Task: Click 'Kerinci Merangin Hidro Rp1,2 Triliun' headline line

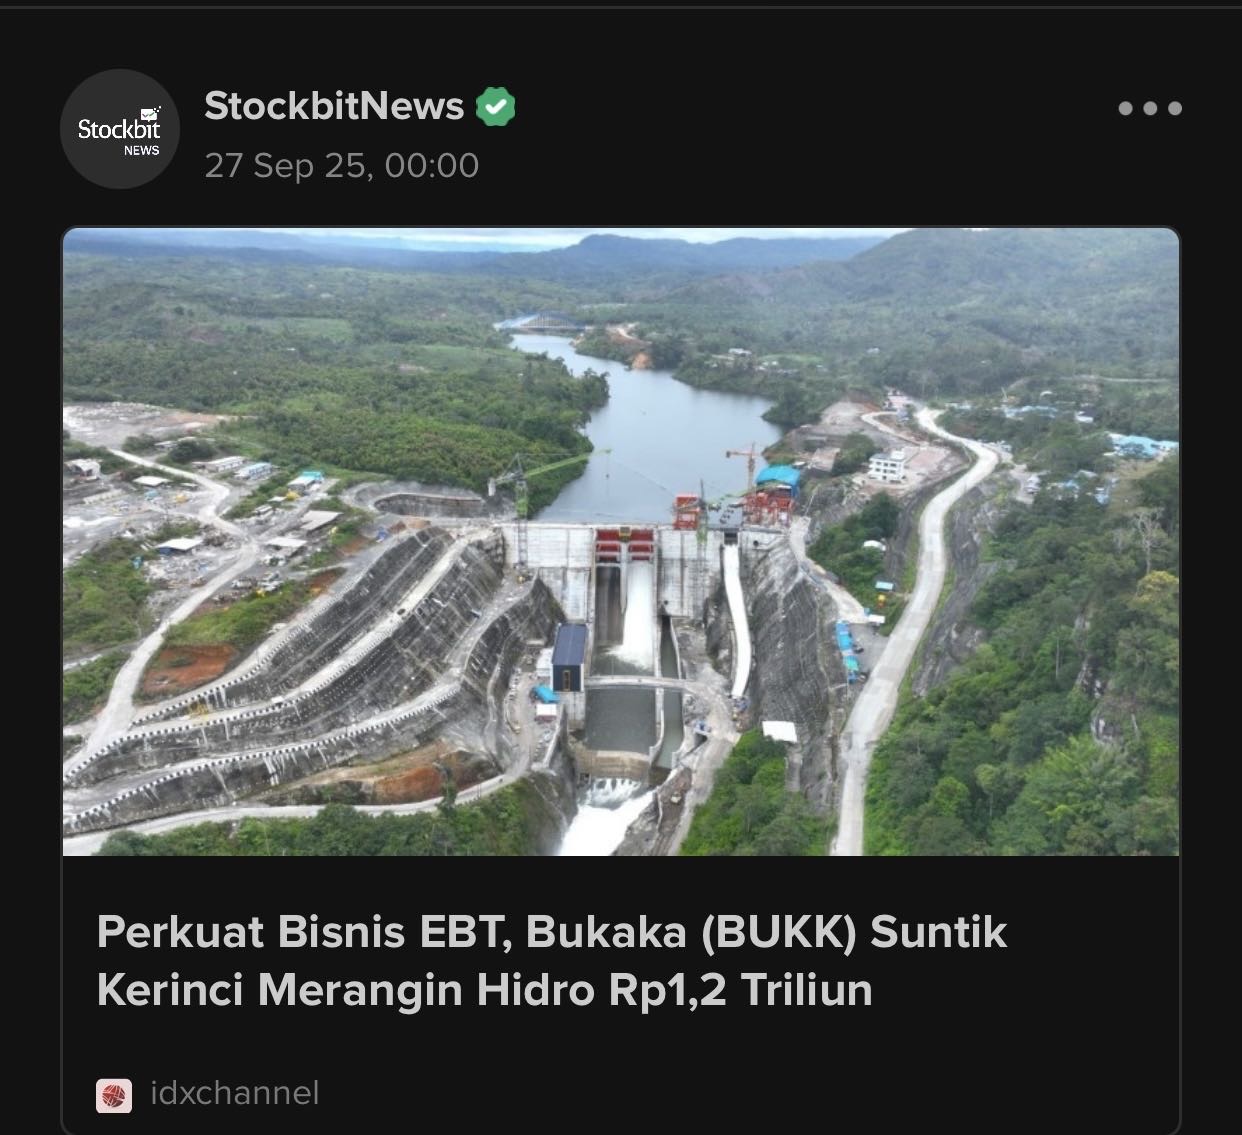Action: (485, 990)
